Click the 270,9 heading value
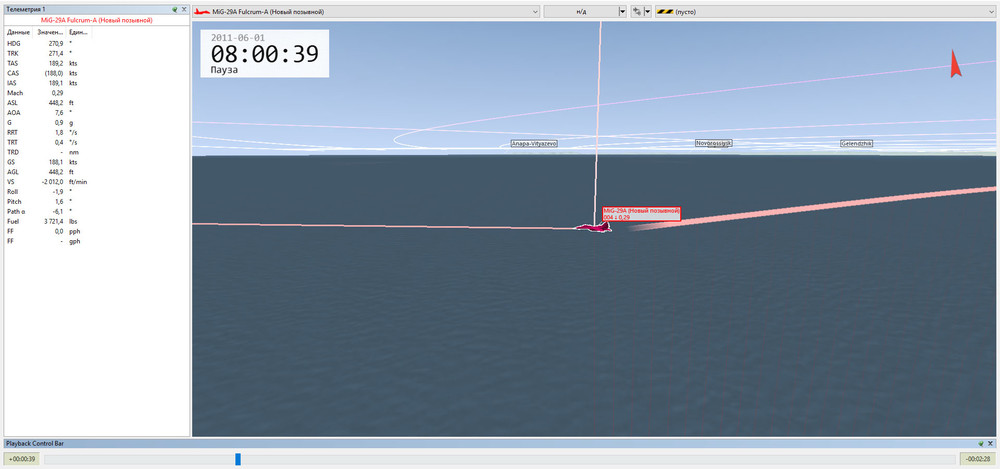The image size is (1000, 469). tap(55, 43)
